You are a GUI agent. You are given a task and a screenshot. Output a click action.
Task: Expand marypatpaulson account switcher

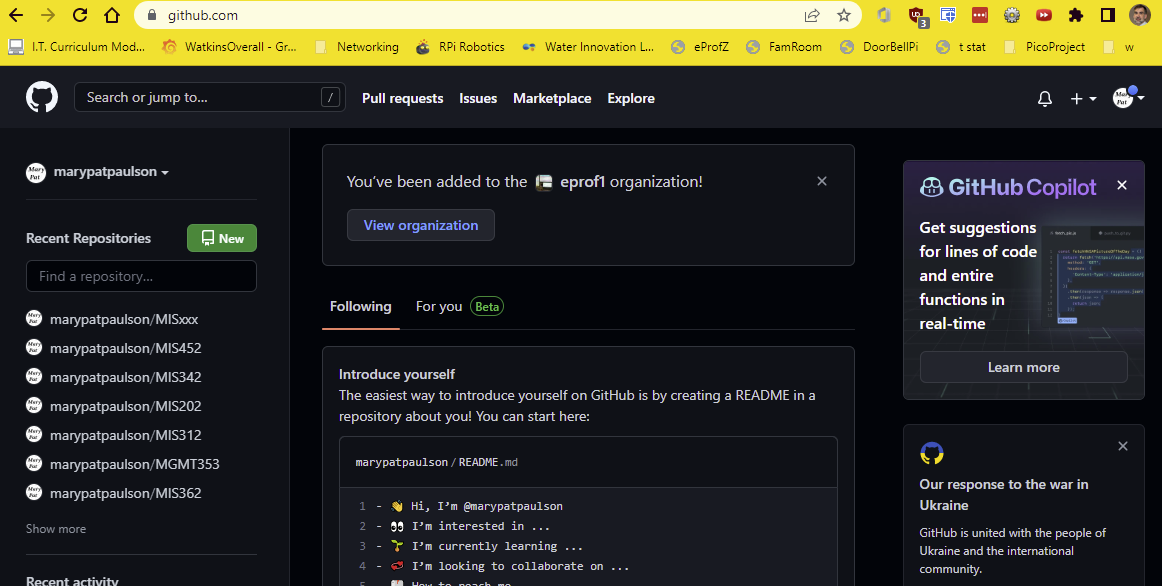(x=97, y=172)
